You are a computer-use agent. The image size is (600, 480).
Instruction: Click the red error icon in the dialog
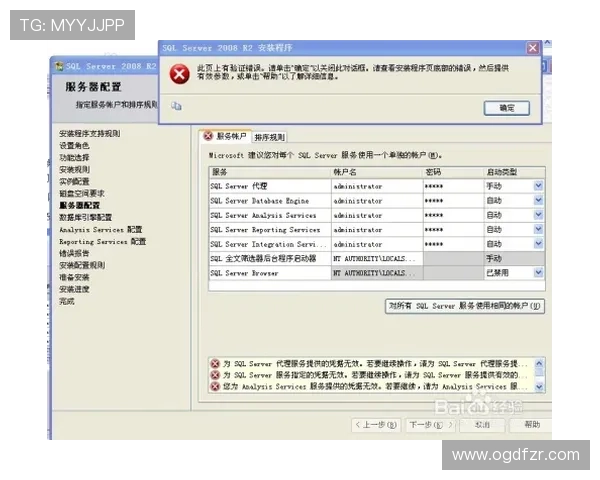[x=179, y=74]
